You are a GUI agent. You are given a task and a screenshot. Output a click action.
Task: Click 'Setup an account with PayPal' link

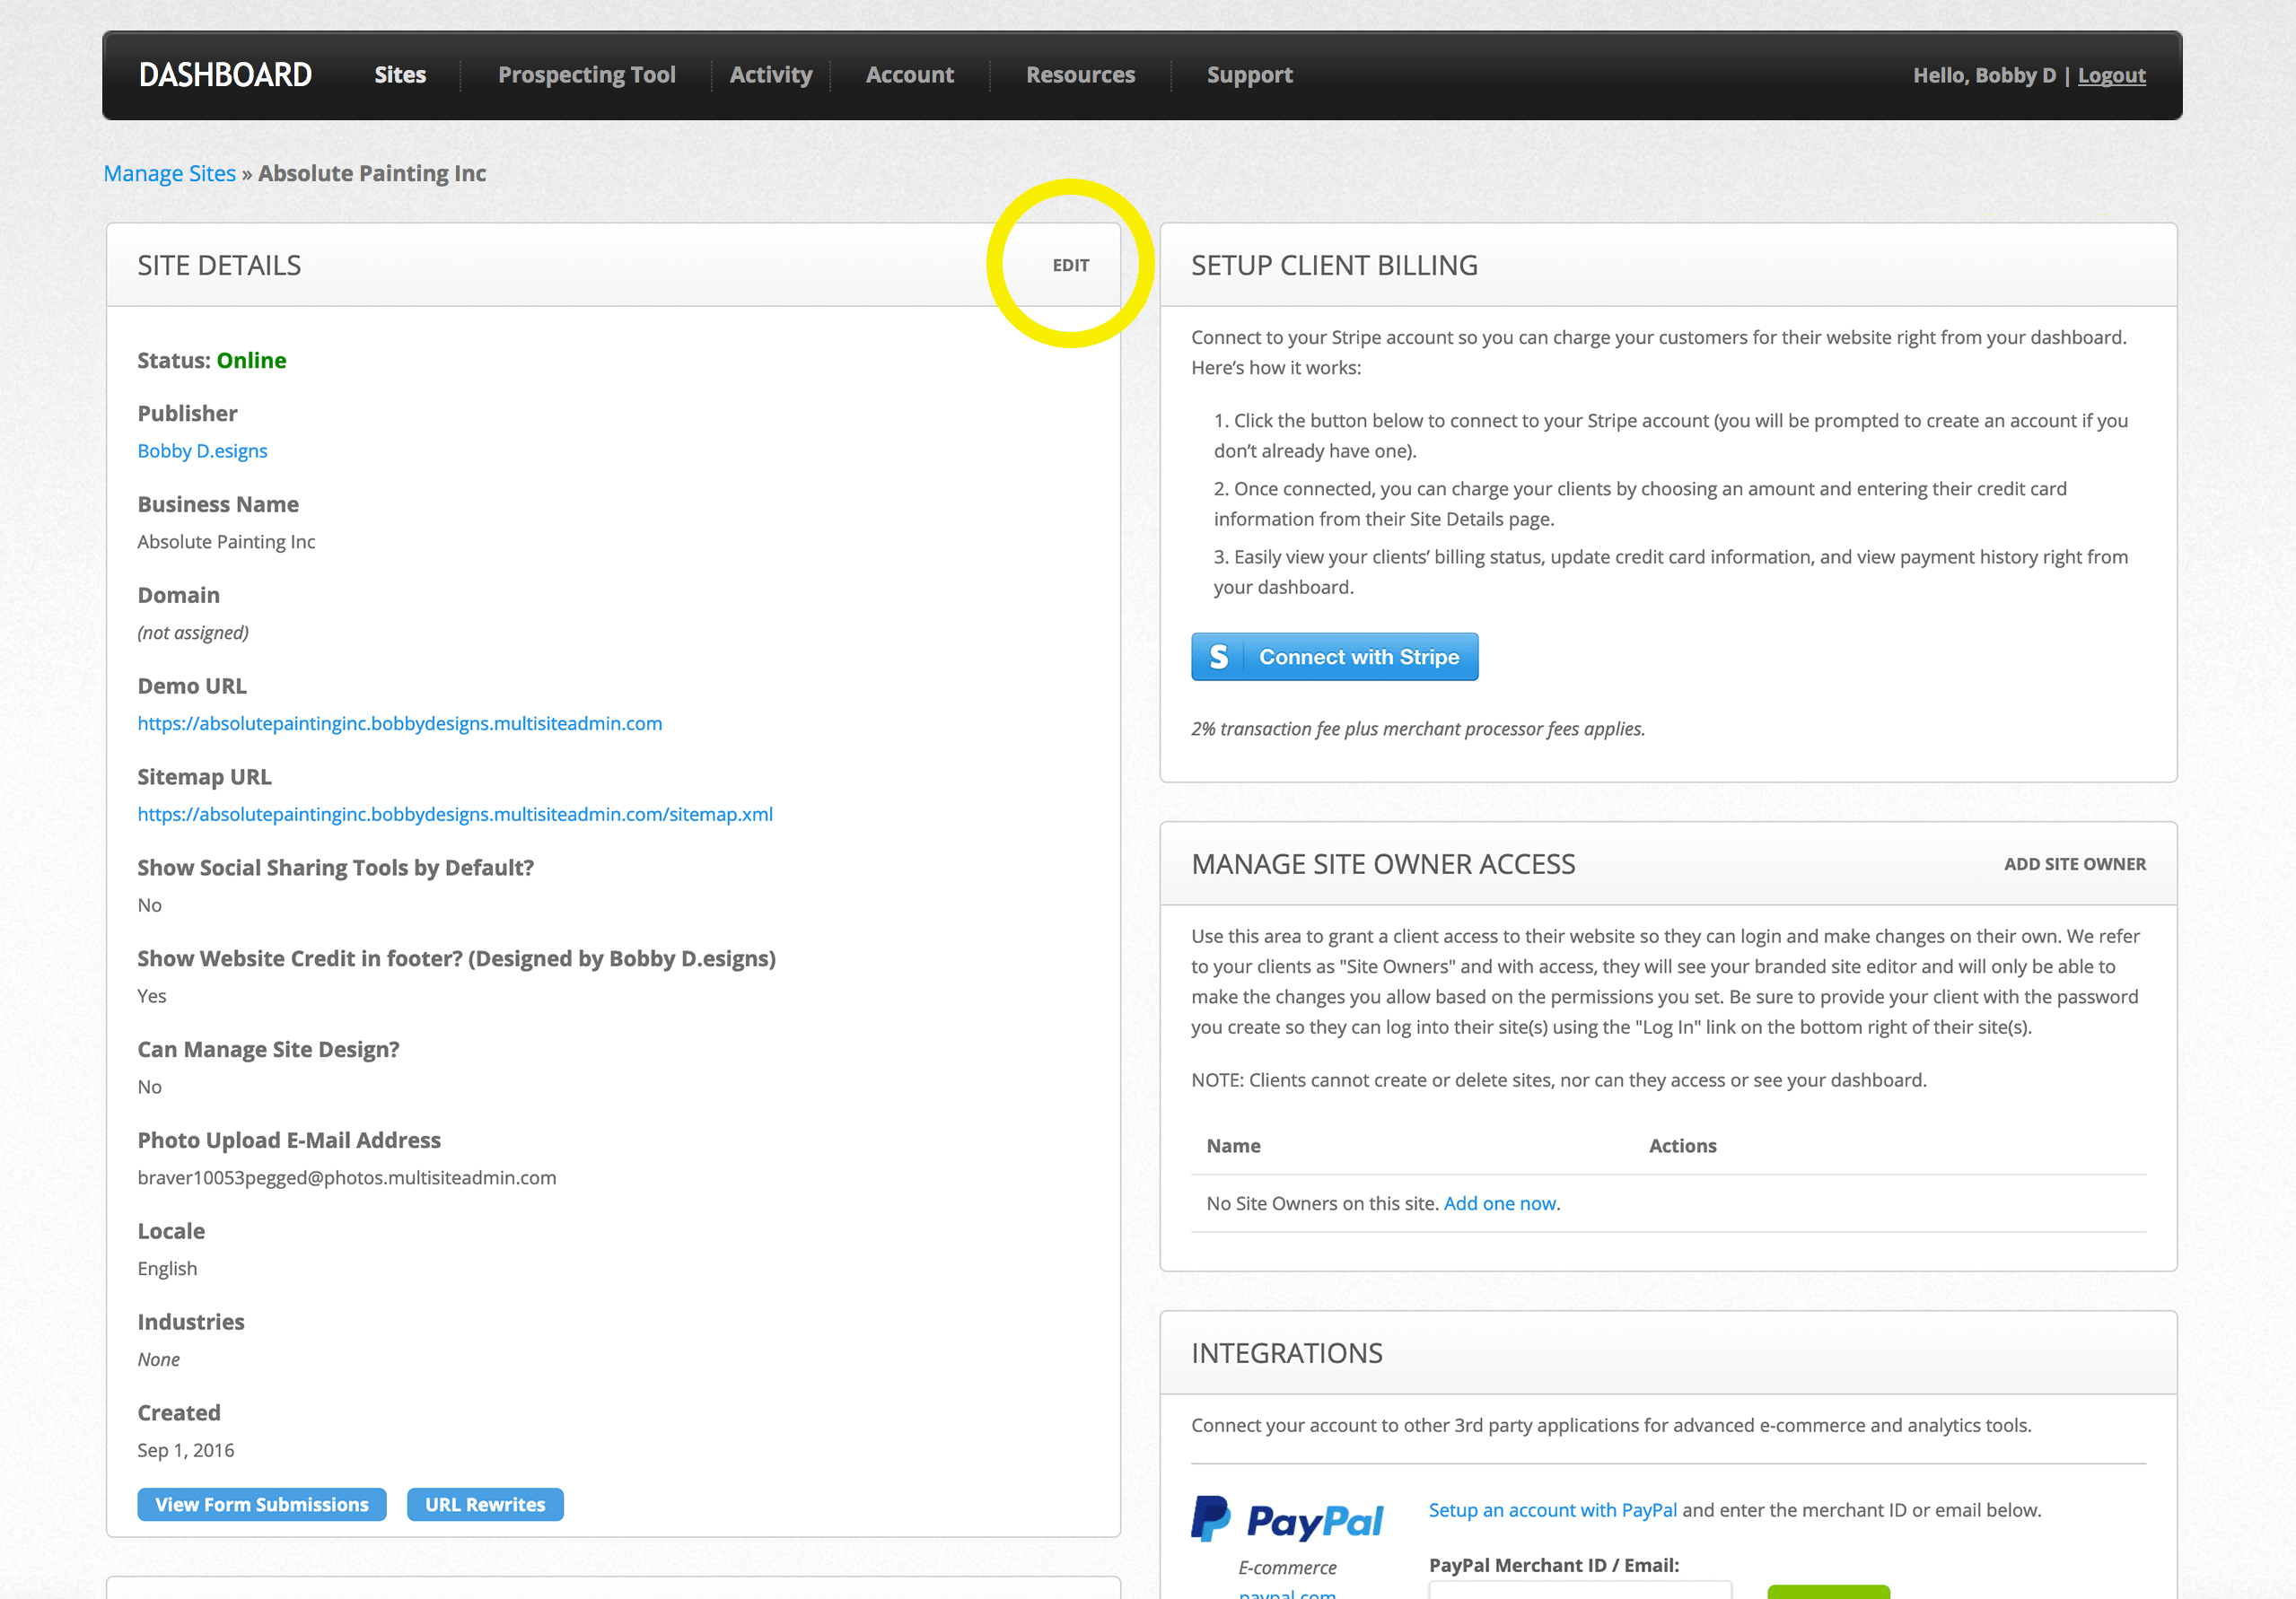(x=1552, y=1510)
